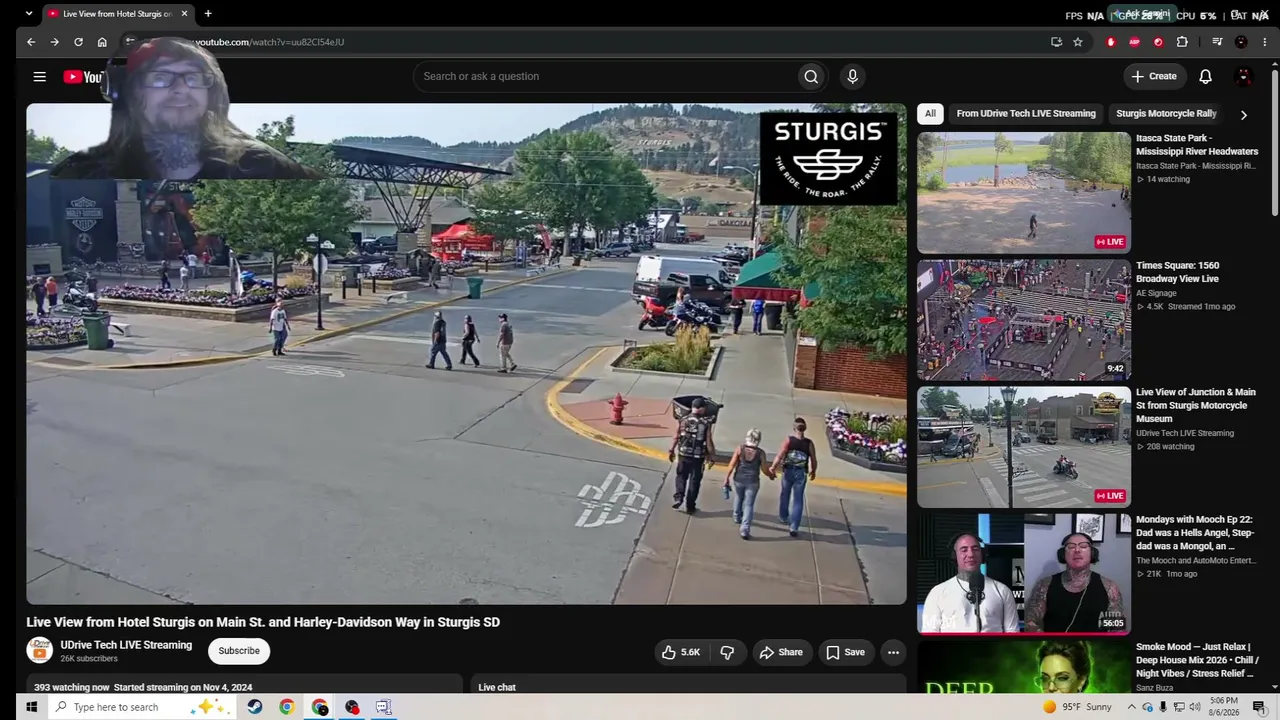Open the taskbar Action Center notifications
The width and height of the screenshot is (1280, 720).
coord(1259,707)
